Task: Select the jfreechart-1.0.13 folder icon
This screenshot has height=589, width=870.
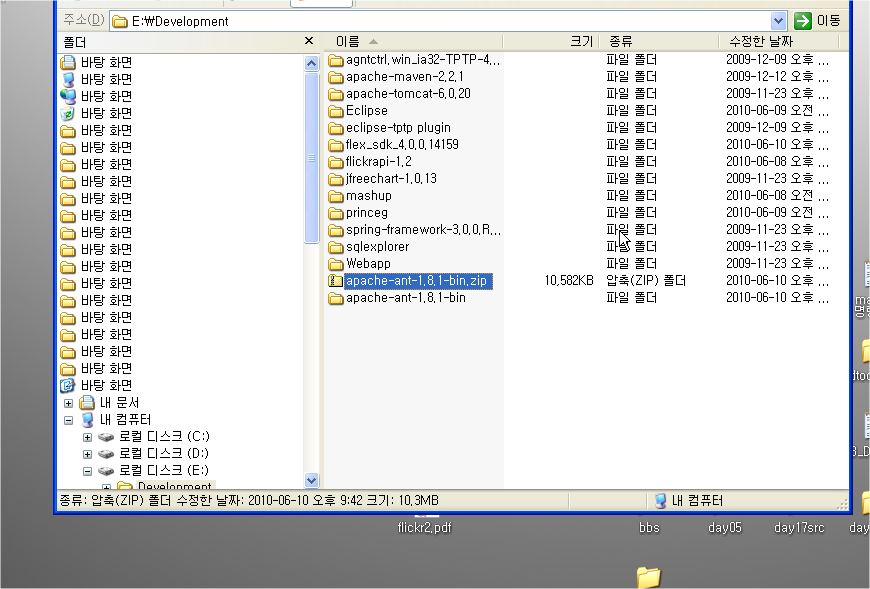Action: point(335,179)
